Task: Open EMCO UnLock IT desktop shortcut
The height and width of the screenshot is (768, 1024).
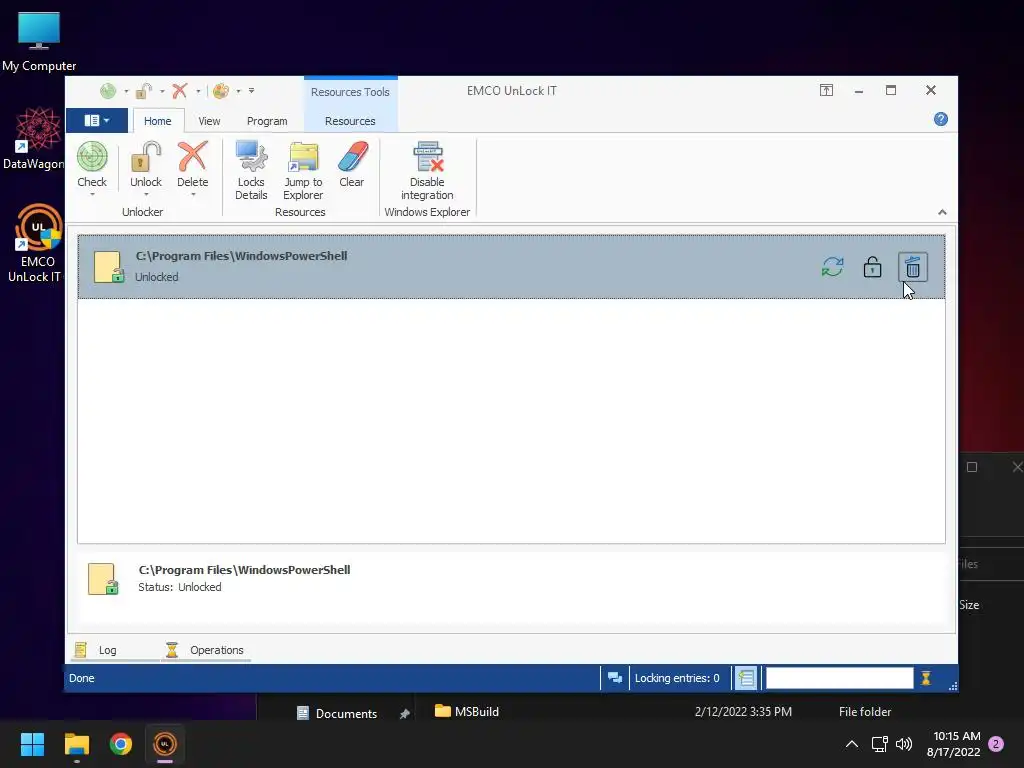Action: pyautogui.click(x=36, y=243)
